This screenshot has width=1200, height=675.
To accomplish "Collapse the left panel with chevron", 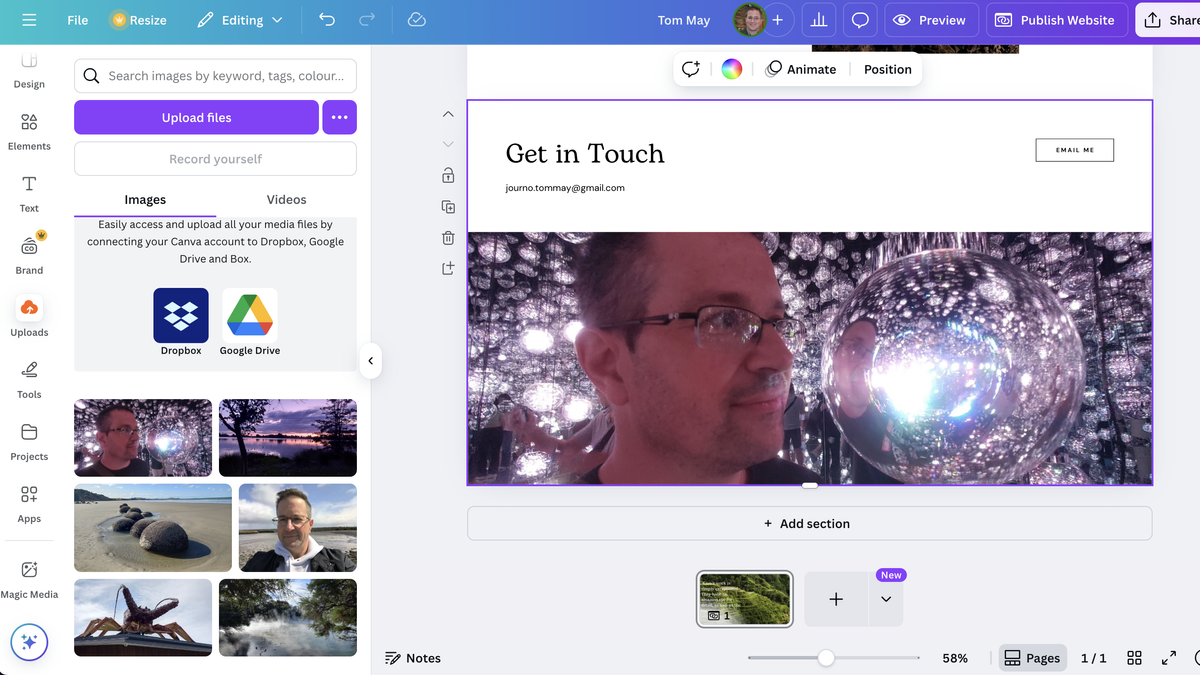I will (x=371, y=360).
